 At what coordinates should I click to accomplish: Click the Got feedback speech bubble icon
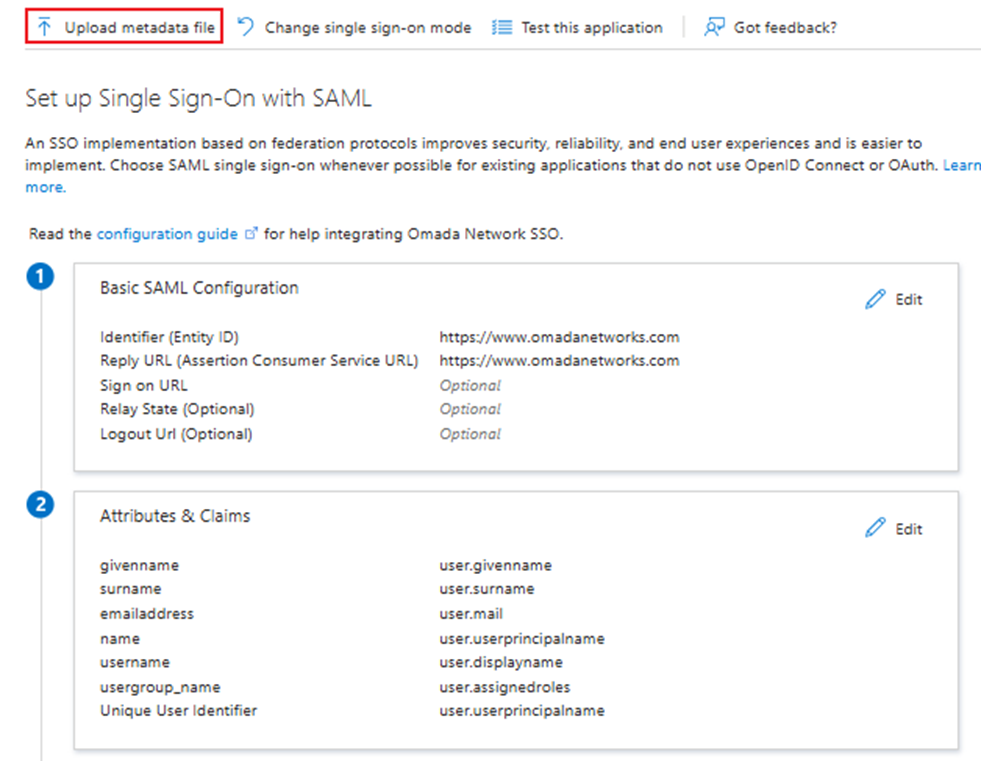tap(713, 27)
